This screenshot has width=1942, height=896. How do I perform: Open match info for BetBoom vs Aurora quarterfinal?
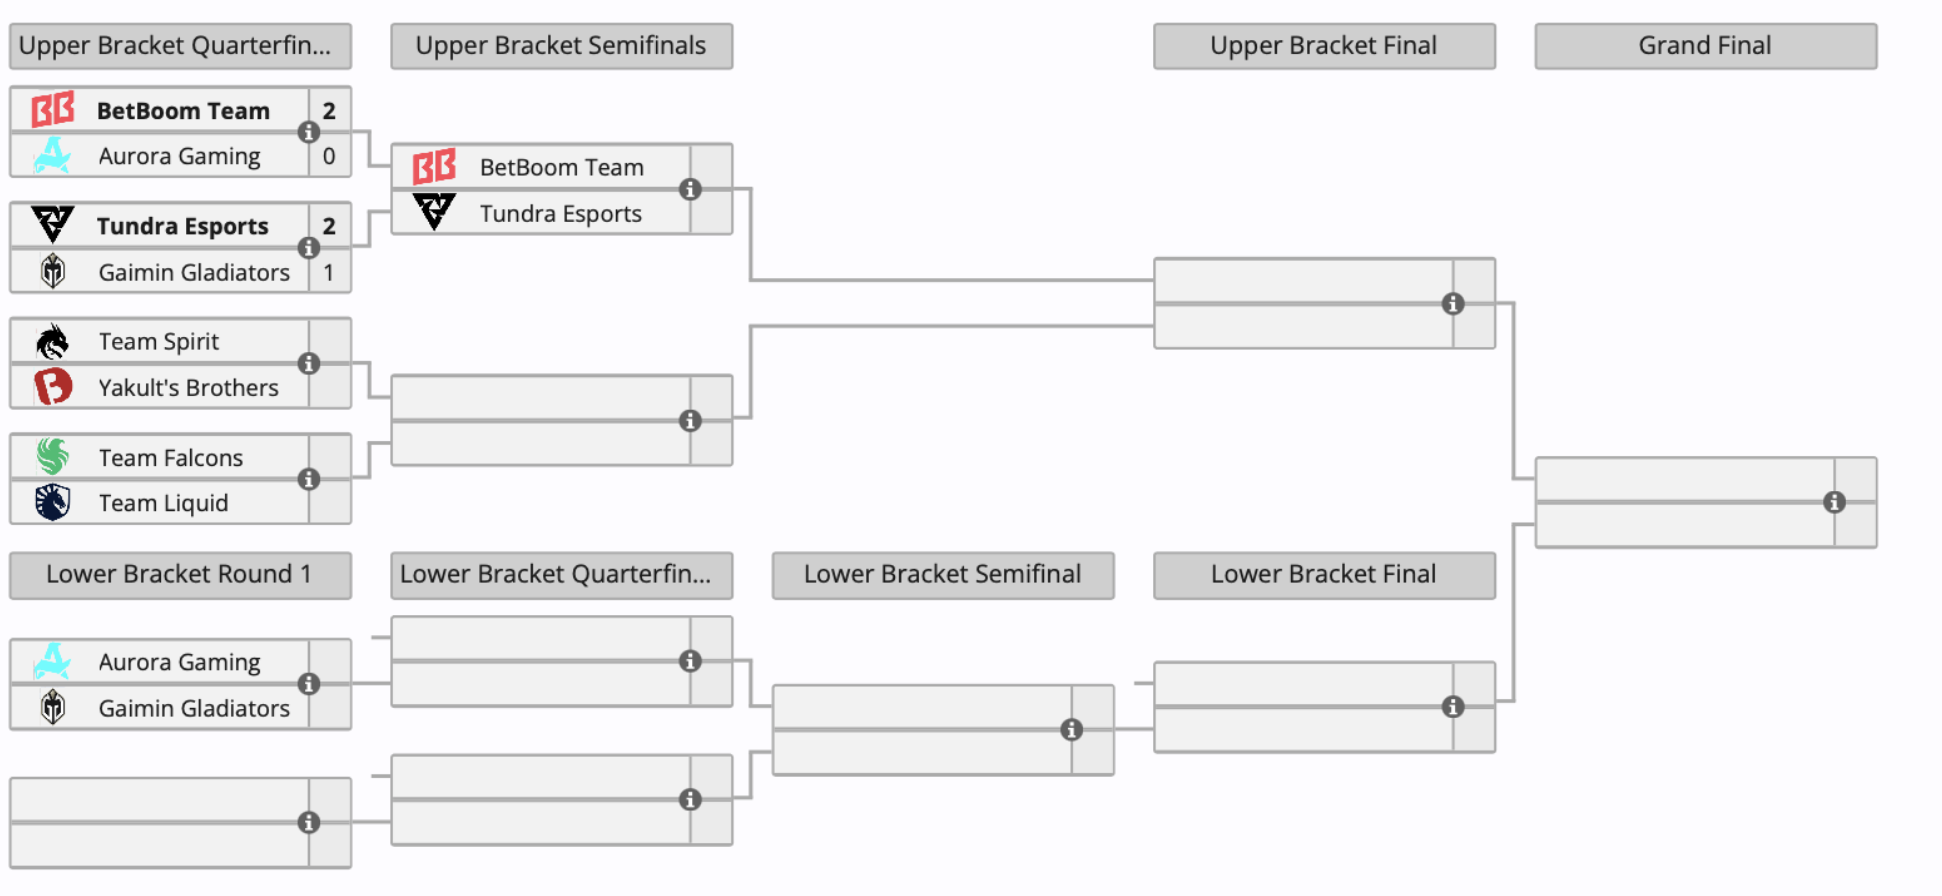coord(309,132)
